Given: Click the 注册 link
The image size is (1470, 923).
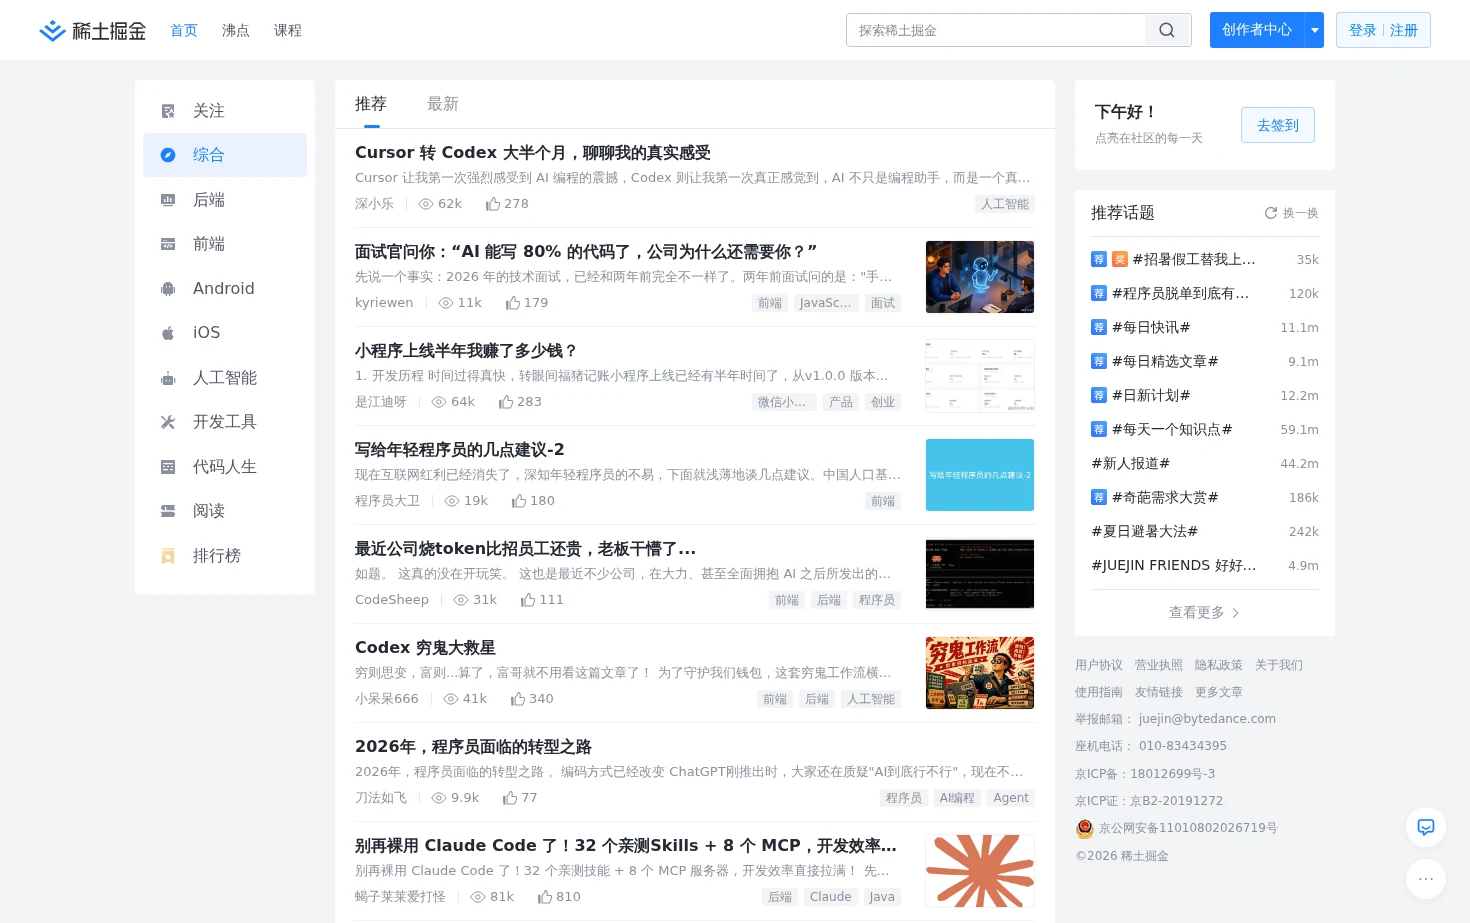Looking at the screenshot, I should coord(1404,31).
